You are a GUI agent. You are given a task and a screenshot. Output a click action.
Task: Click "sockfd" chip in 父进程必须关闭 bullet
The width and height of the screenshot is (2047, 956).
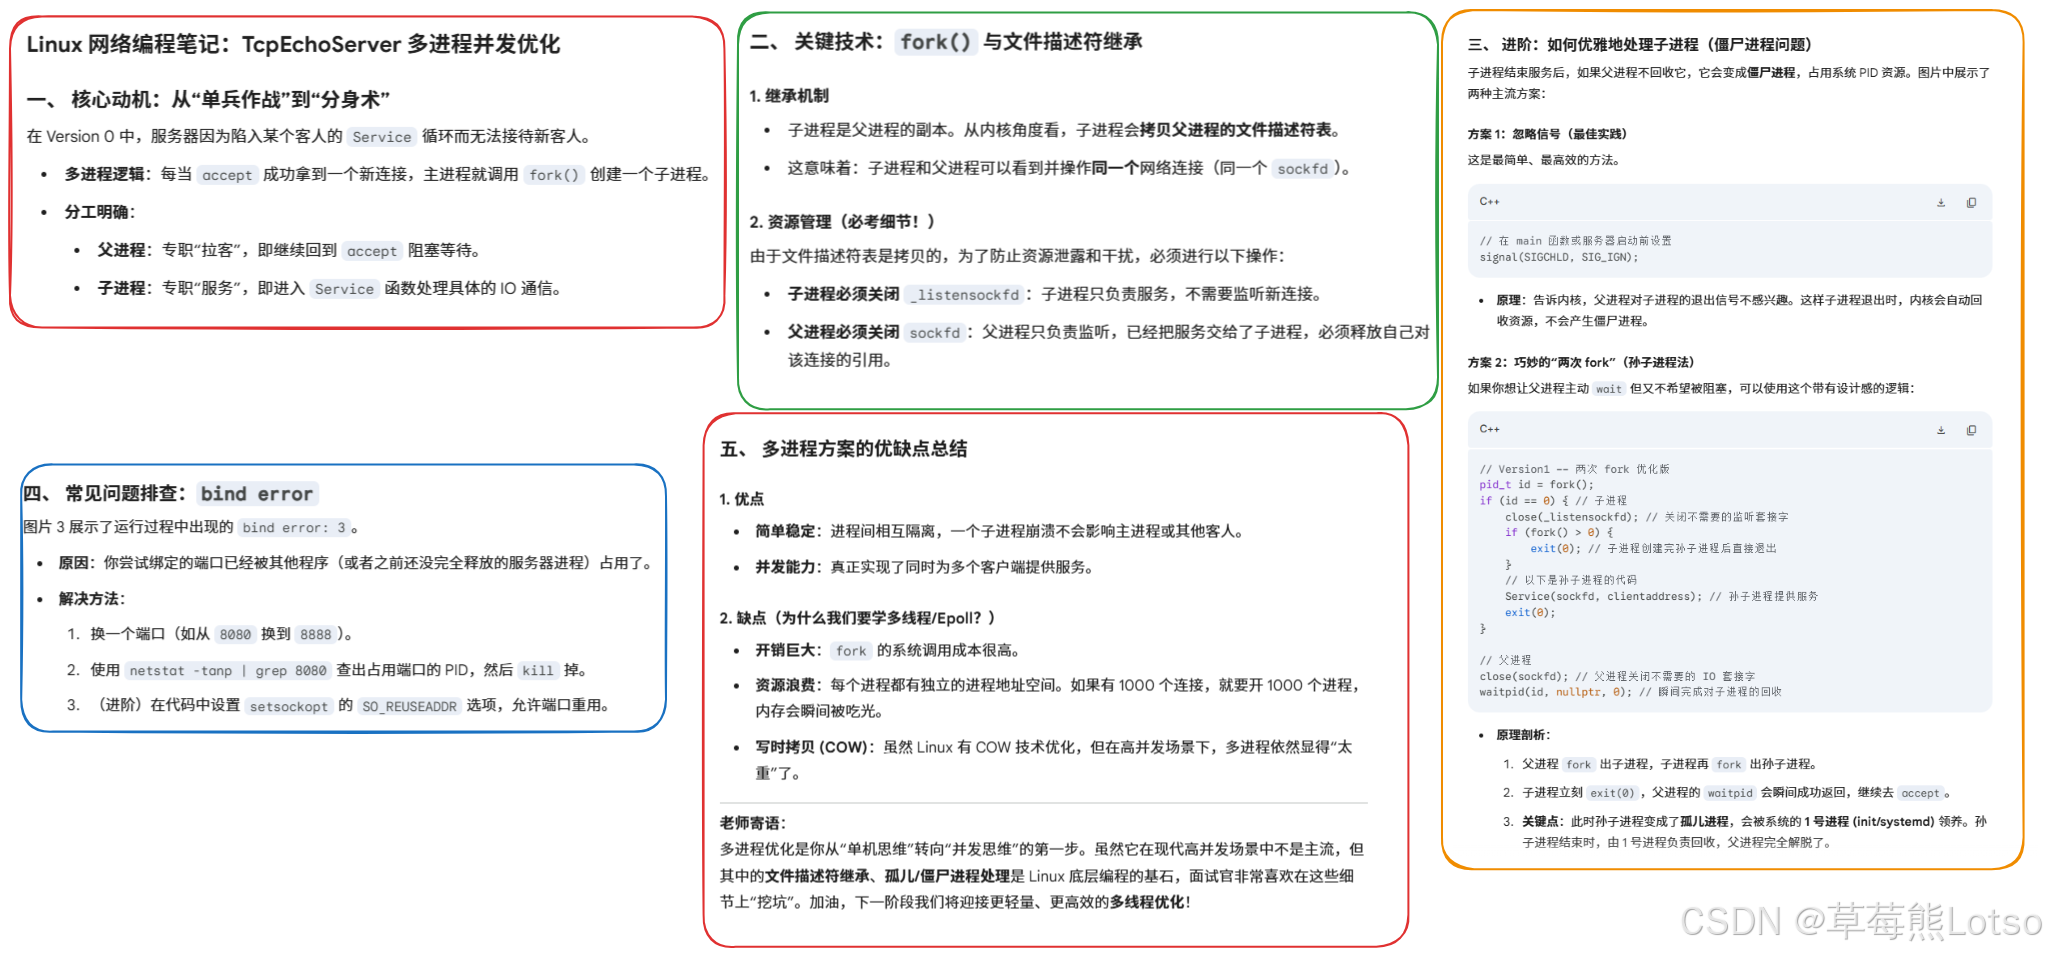click(x=935, y=333)
